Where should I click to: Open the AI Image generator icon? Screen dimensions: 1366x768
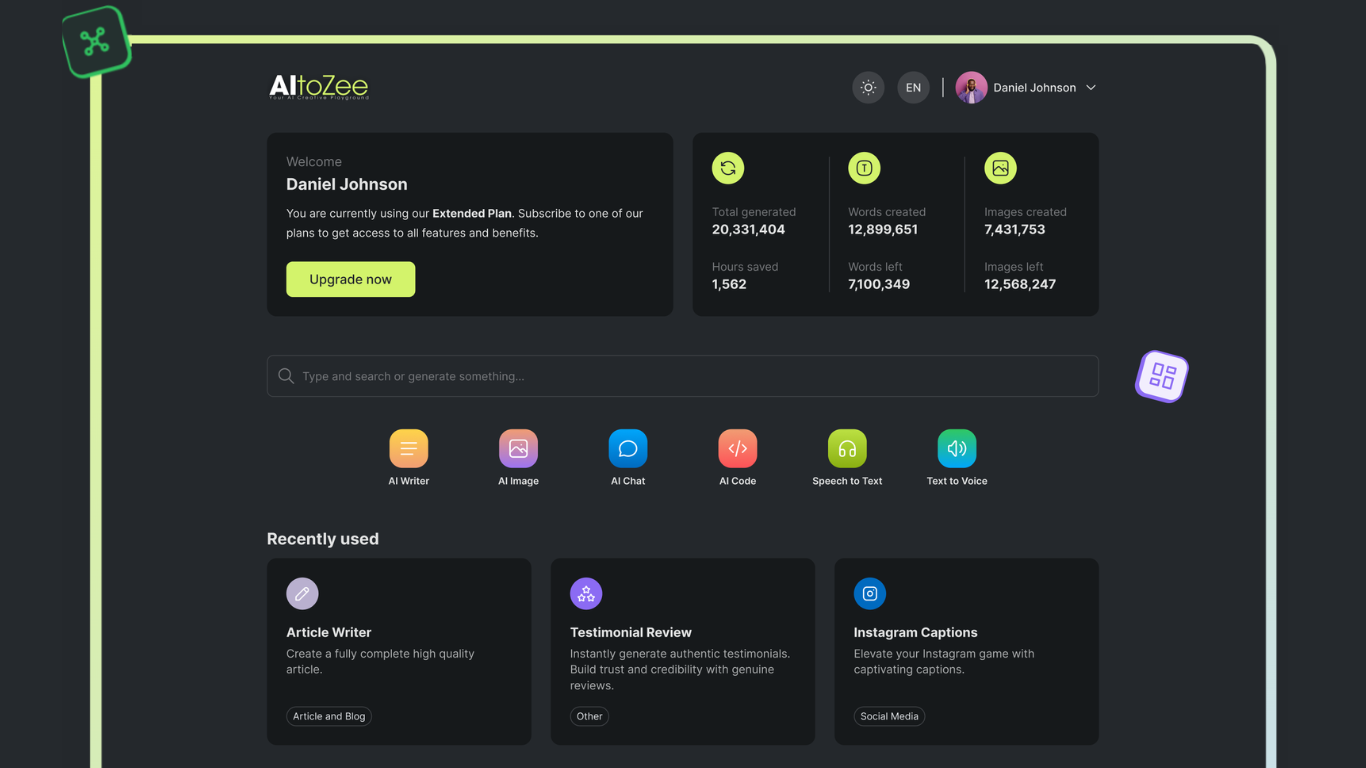(x=518, y=448)
